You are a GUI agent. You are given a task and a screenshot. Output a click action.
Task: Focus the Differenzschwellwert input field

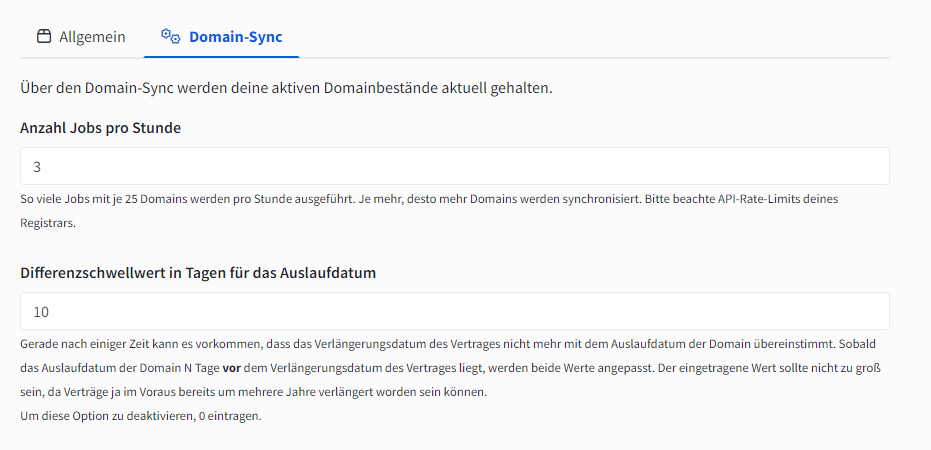pos(454,311)
